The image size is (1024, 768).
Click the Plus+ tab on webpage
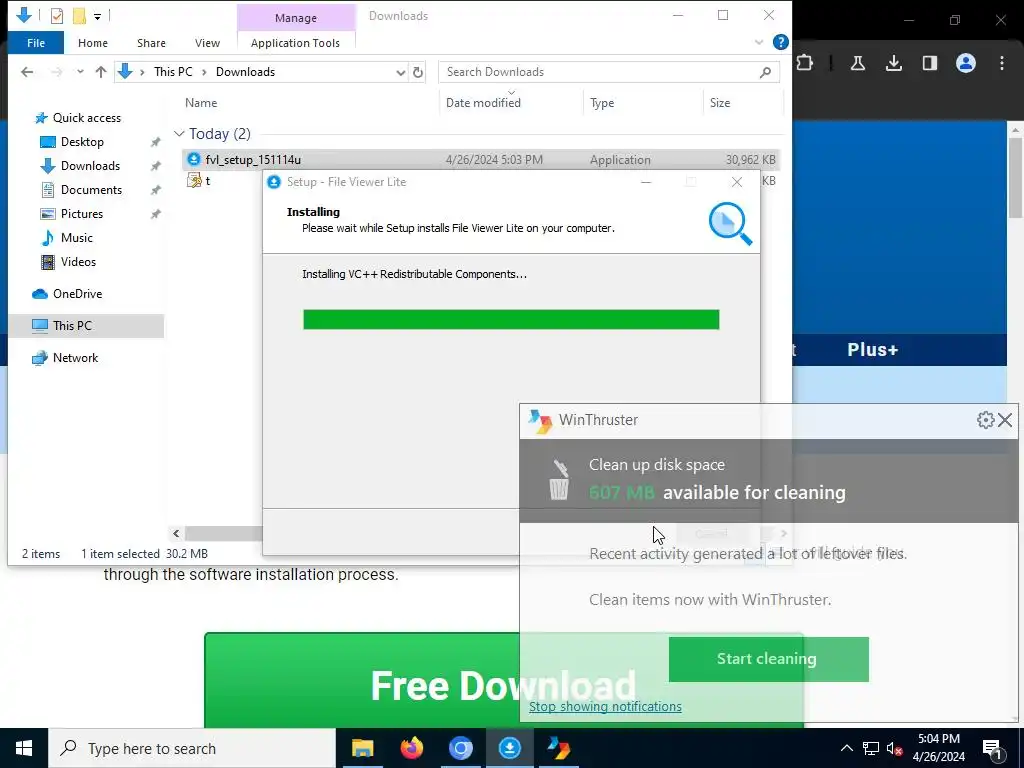pyautogui.click(x=872, y=350)
